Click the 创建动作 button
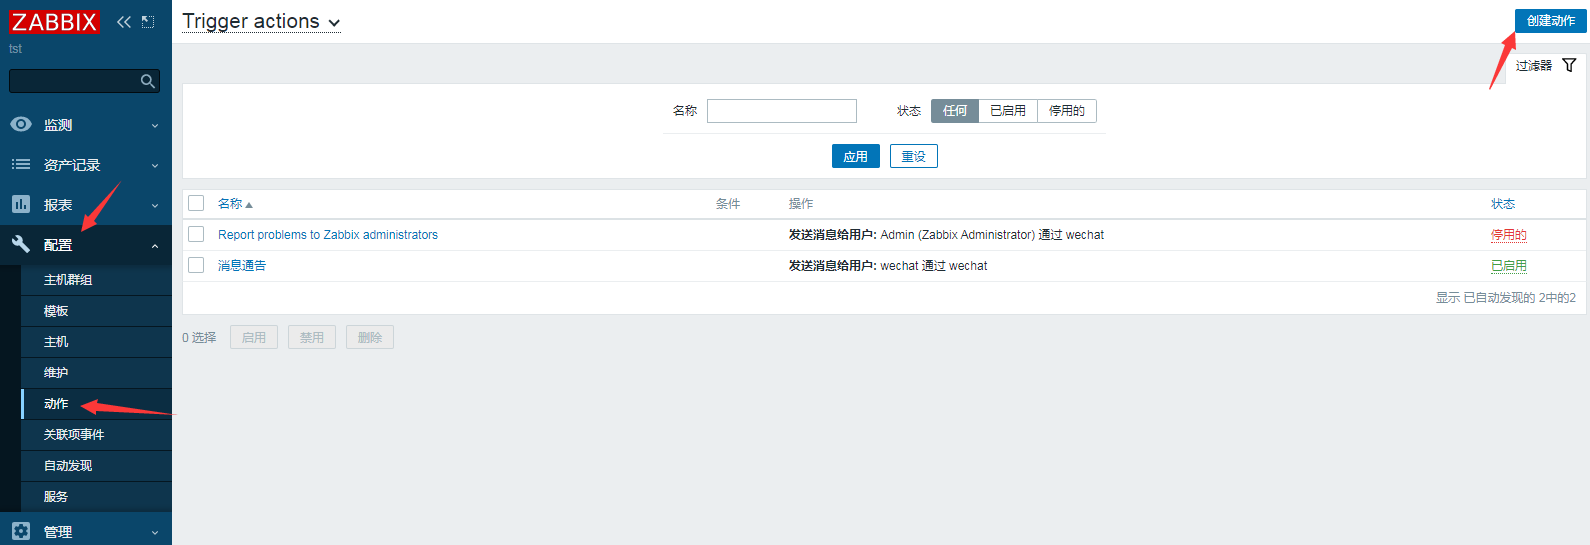 click(x=1550, y=21)
